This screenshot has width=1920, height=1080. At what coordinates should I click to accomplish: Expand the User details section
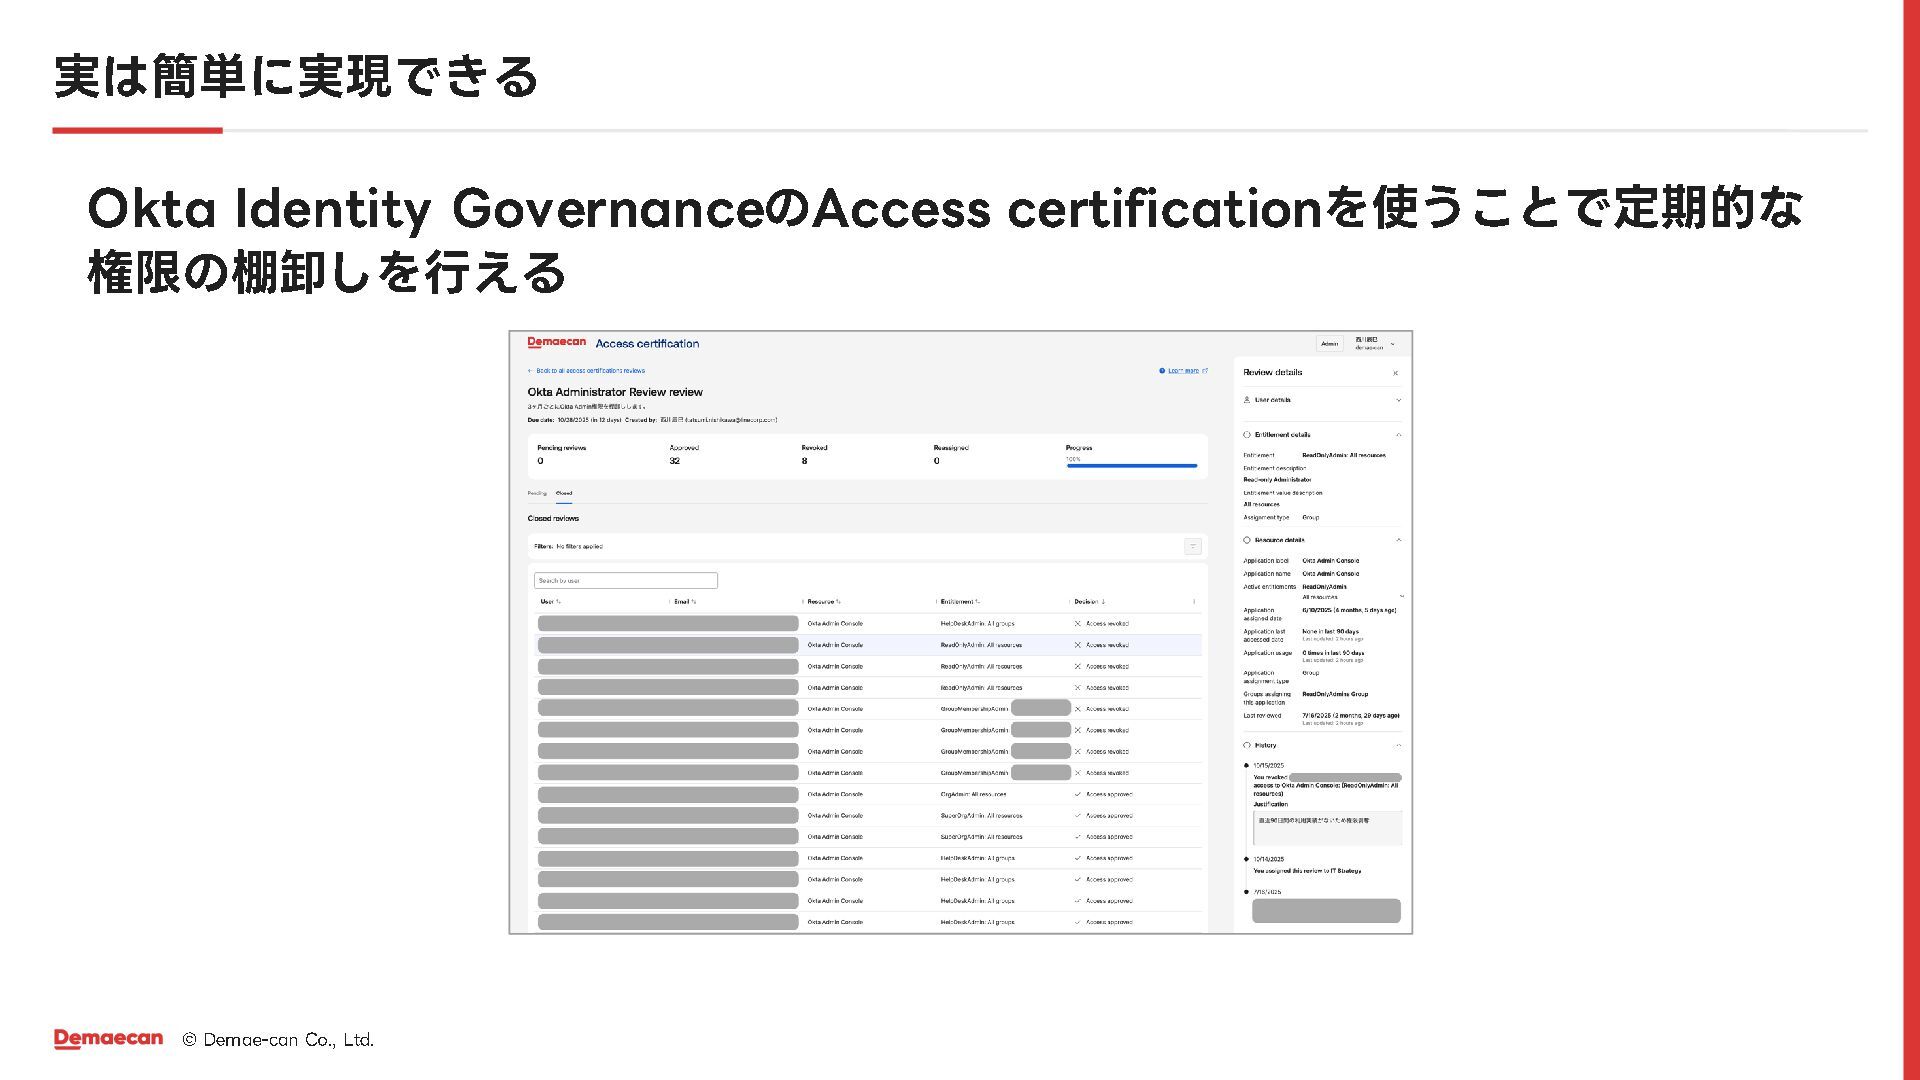tap(1398, 400)
